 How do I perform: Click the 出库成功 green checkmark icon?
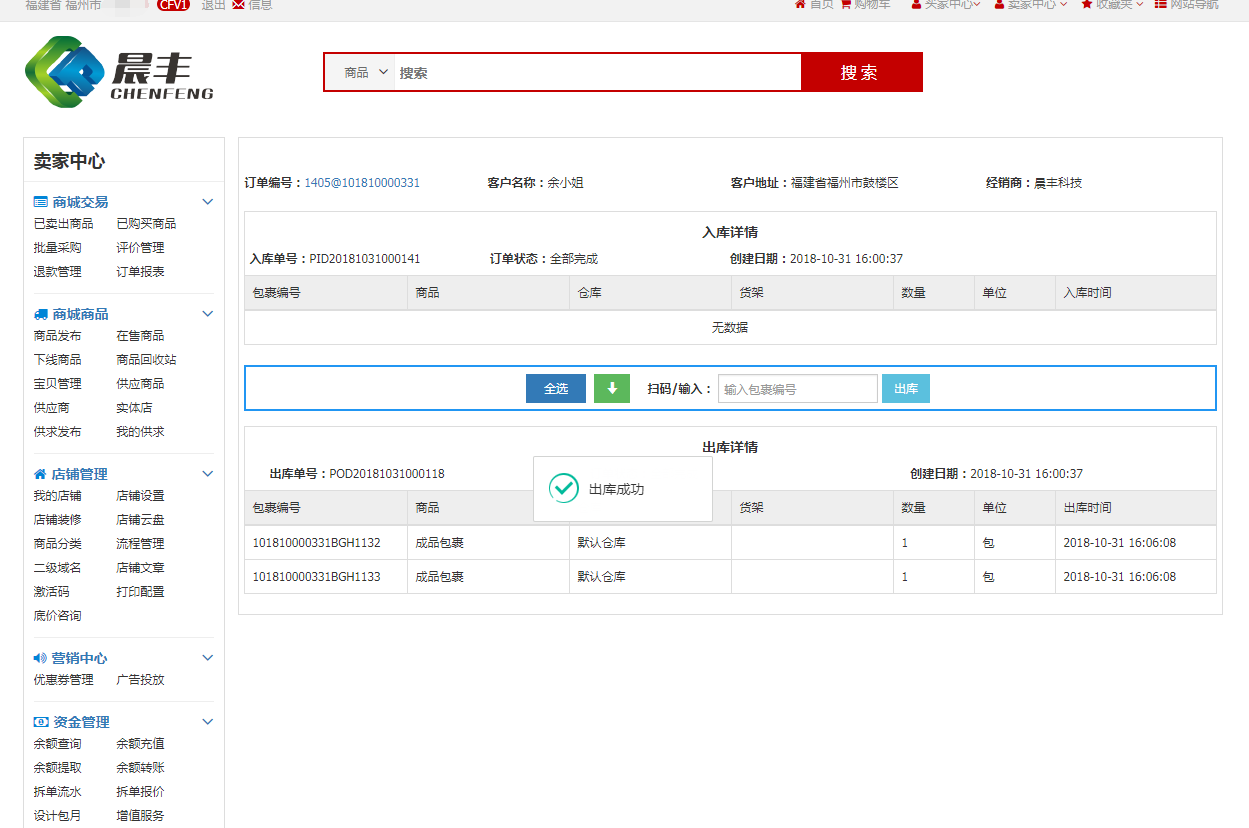(x=565, y=489)
